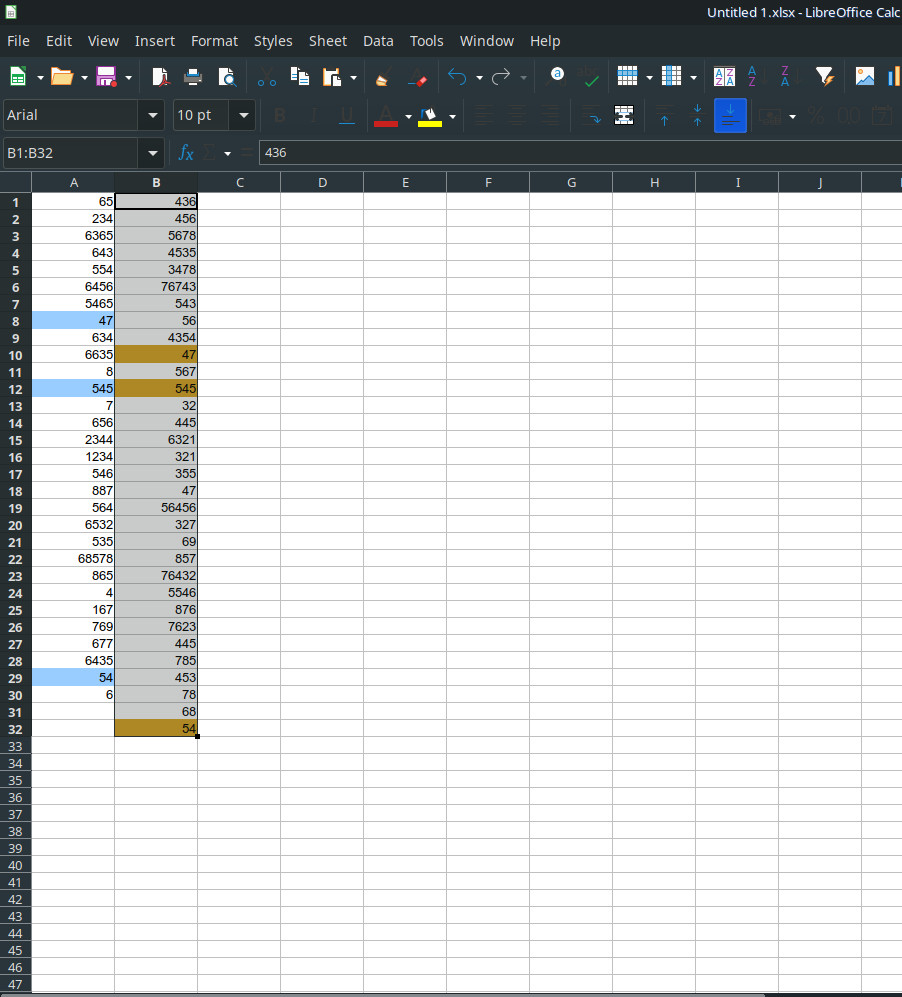Open the File menu
This screenshot has width=902, height=997.
tap(18, 41)
